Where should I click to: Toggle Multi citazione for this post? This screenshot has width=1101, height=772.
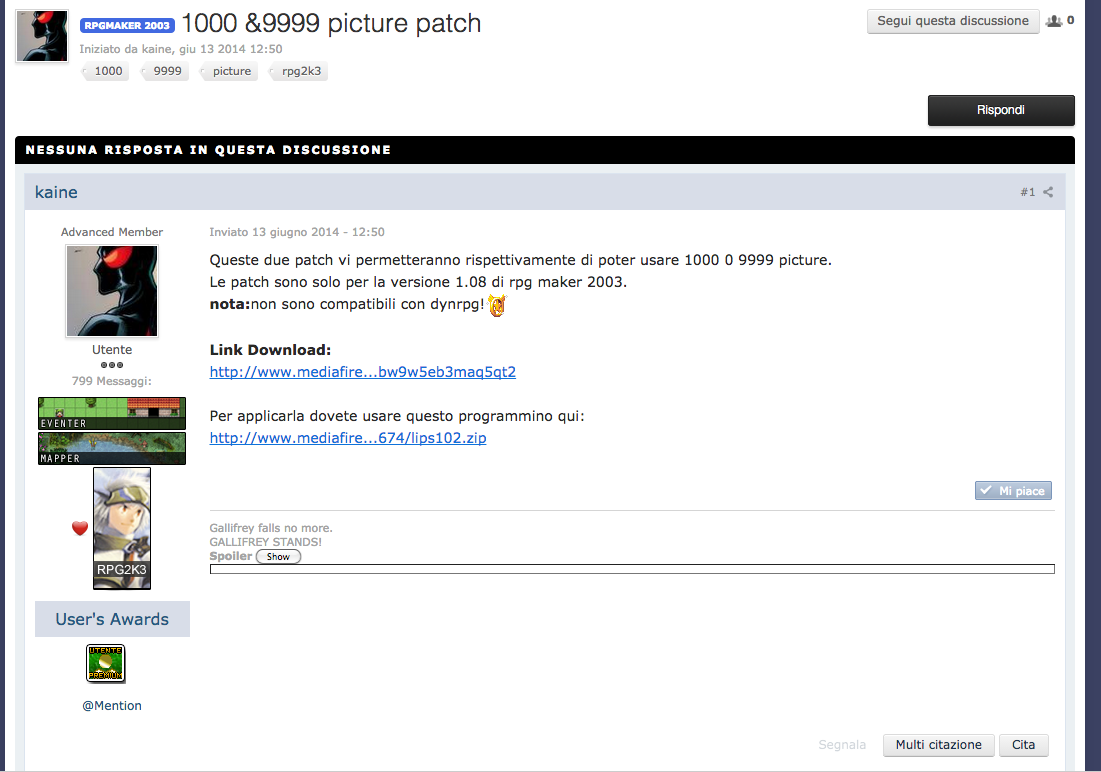coord(938,745)
